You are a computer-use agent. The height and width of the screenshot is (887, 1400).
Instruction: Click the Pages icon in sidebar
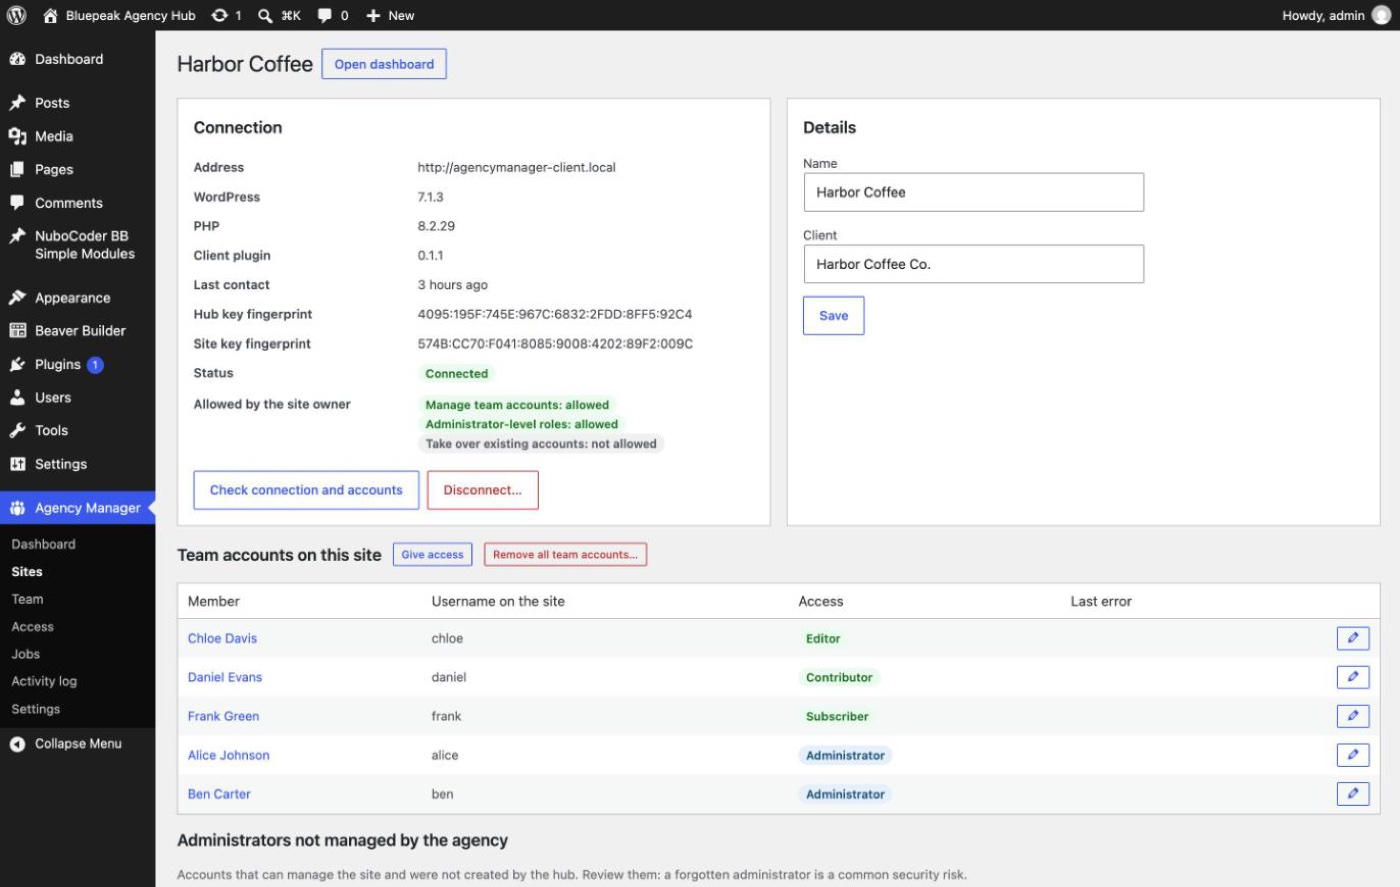pyautogui.click(x=17, y=169)
